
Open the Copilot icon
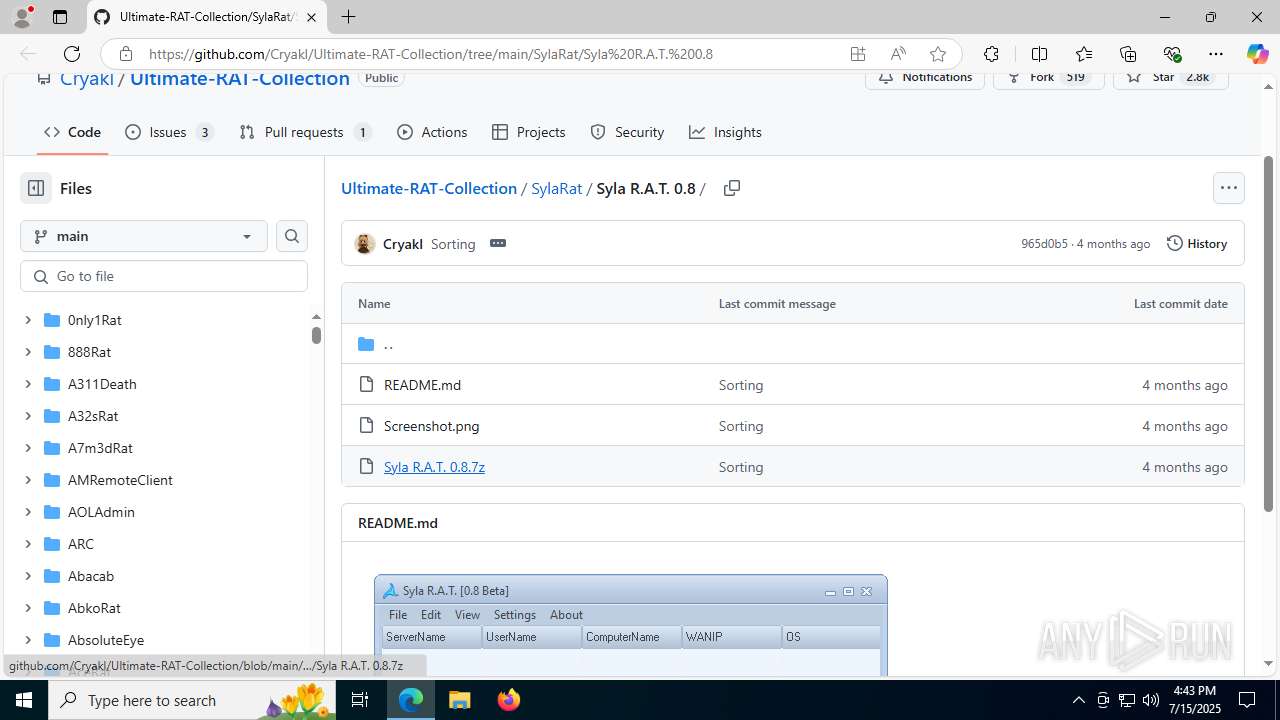pos(1257,54)
